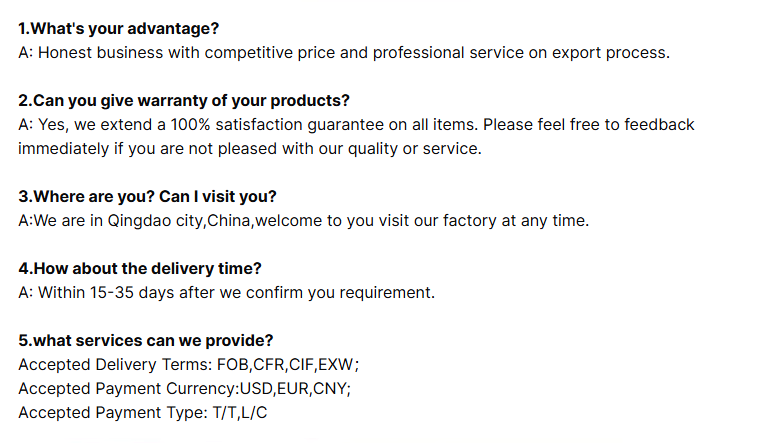772x443 pixels.
Task: Click the line starting with "immediately if you"
Action: (249, 149)
